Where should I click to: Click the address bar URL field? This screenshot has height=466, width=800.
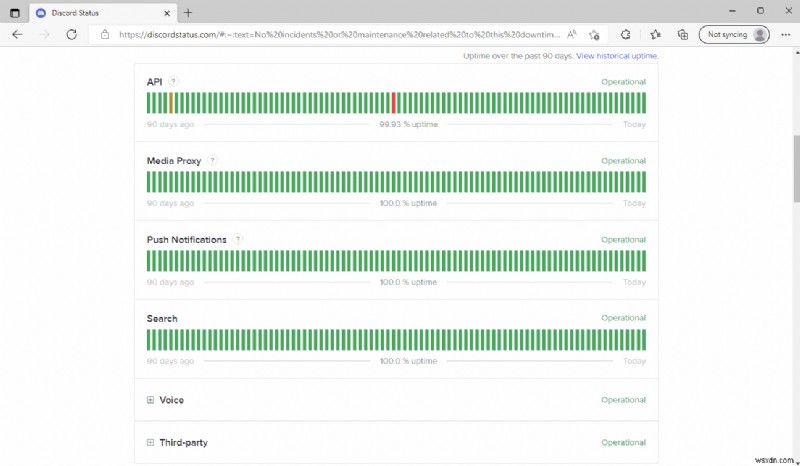339,34
